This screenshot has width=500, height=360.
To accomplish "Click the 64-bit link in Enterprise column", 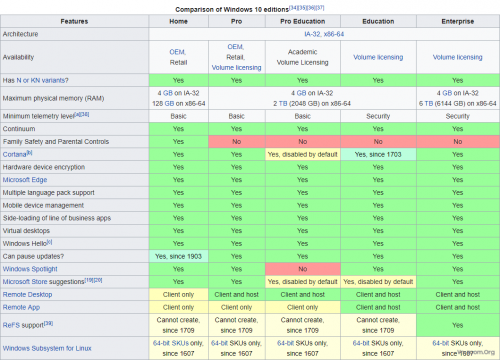I will point(441,343).
